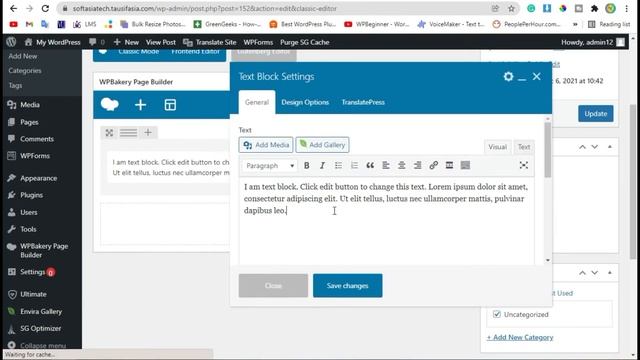
Task: Open Text Block Settings gear icon
Action: pyautogui.click(x=508, y=76)
